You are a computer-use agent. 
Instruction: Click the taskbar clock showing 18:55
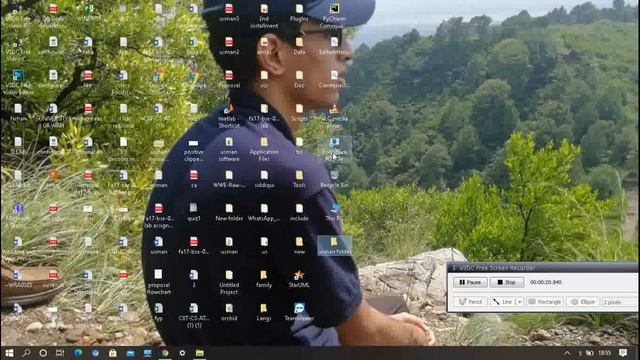[x=605, y=353]
